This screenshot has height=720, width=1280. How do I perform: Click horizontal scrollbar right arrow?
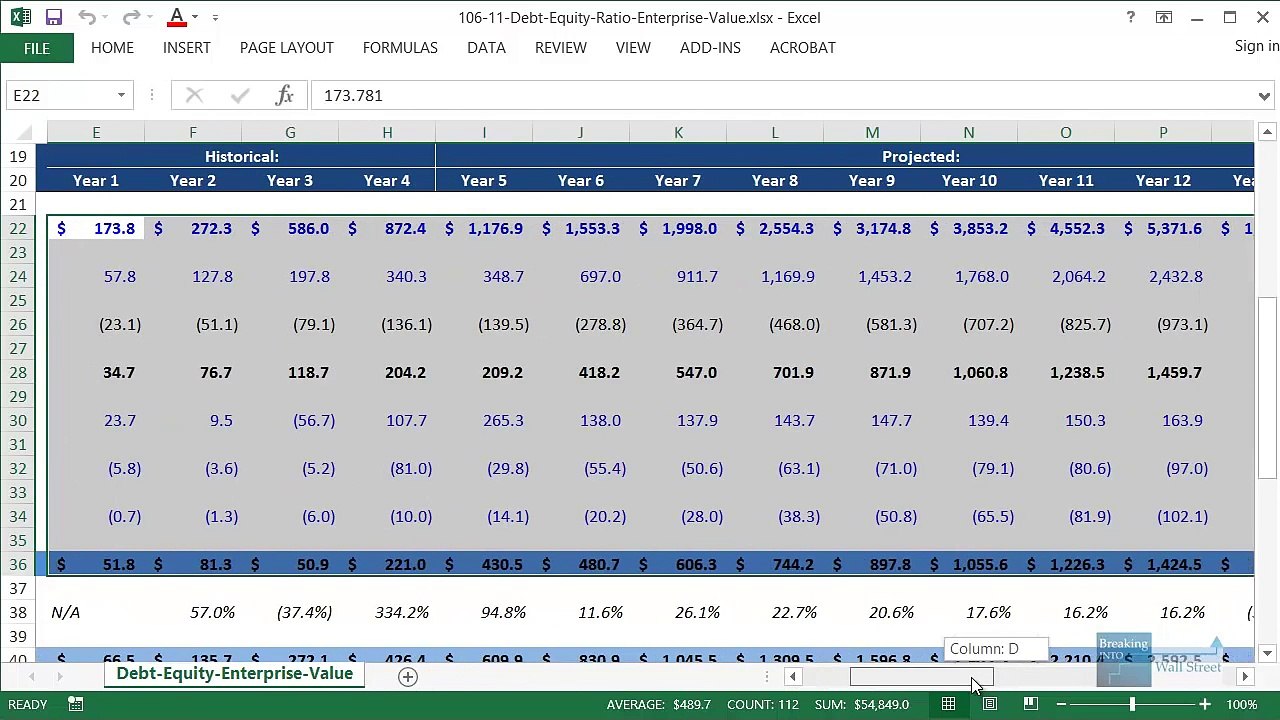(x=1245, y=677)
